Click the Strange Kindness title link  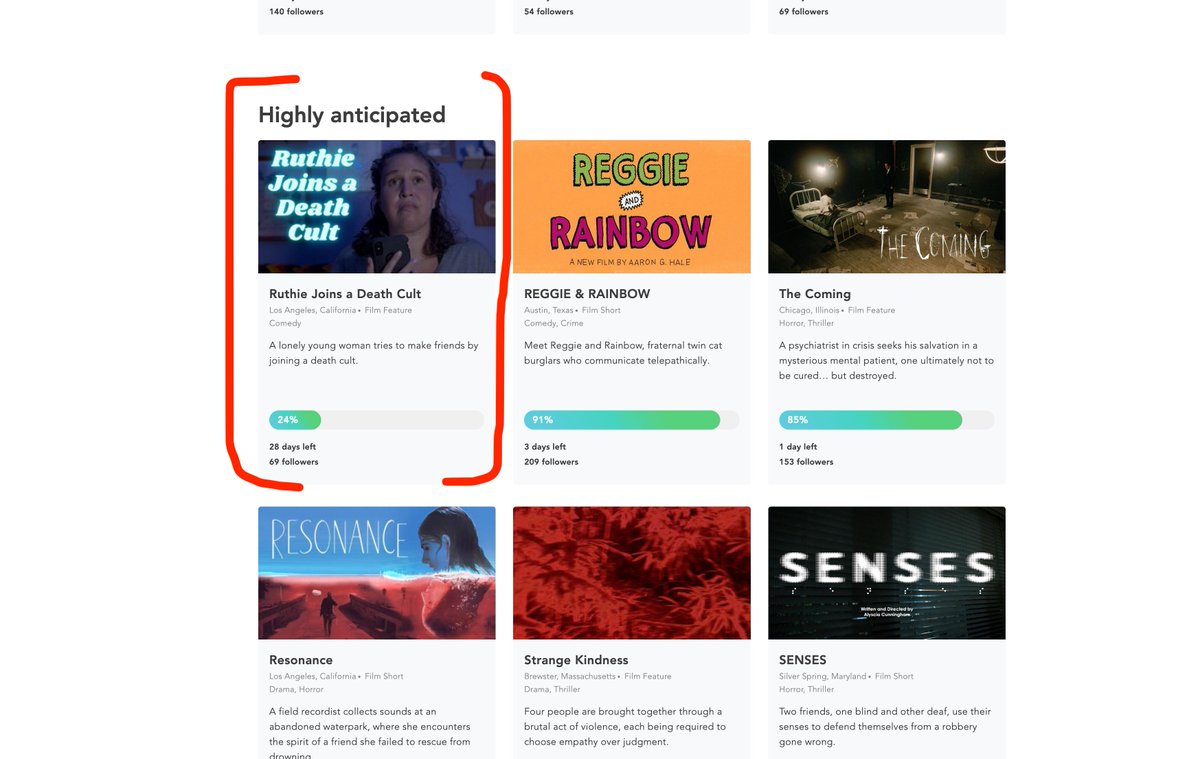(x=576, y=660)
